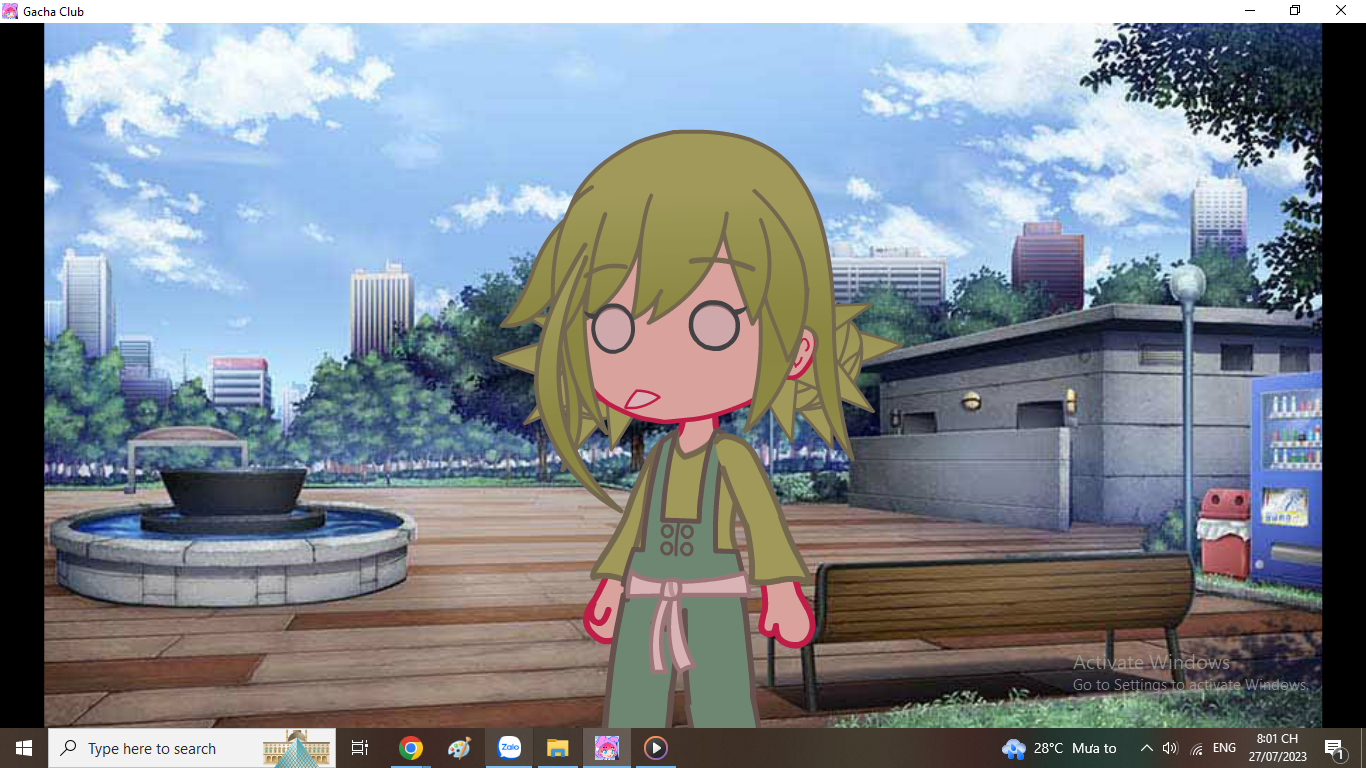Restore down the Gacha Club window
The image size is (1366, 768).
1295,11
